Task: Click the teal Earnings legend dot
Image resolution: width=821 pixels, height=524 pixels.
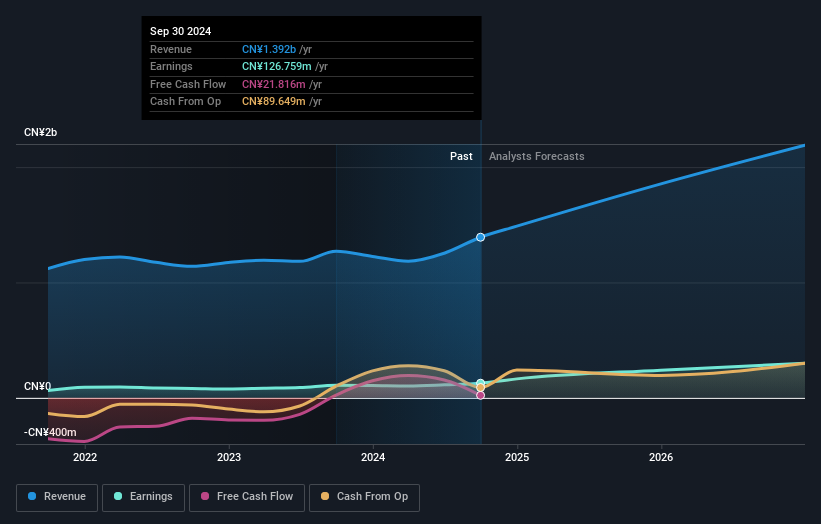Action: click(x=118, y=496)
